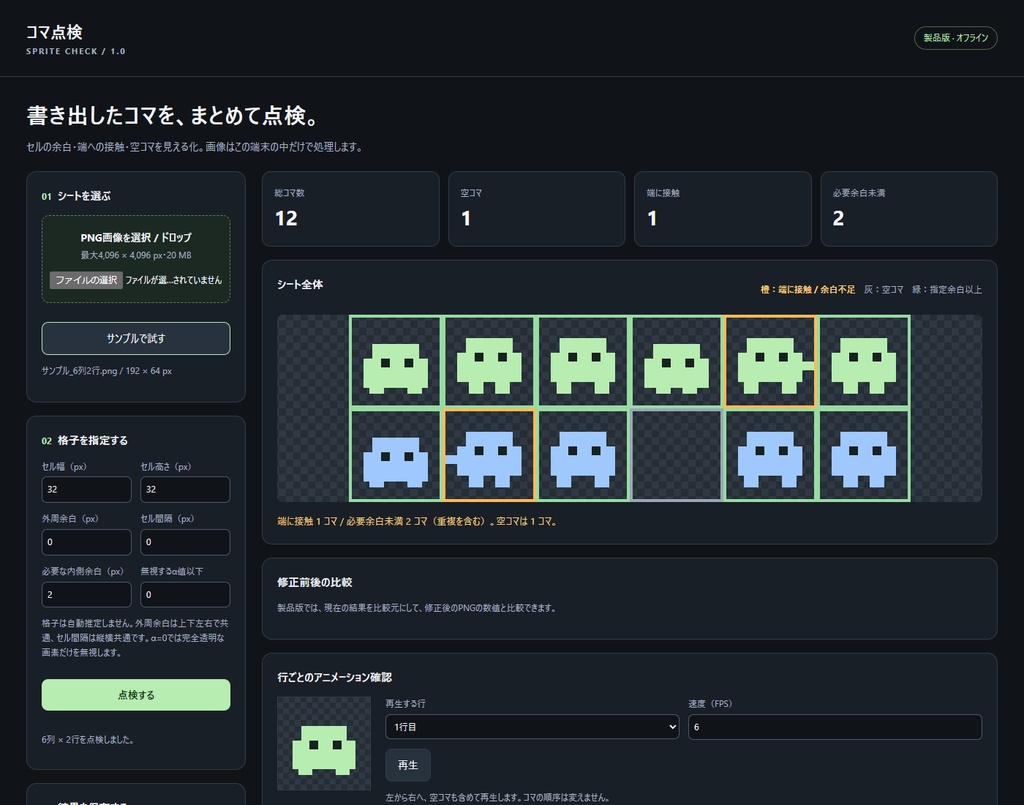Viewport: 1024px width, 805px height.
Task: Focus the 速度 (FPS) input field
Action: (835, 727)
